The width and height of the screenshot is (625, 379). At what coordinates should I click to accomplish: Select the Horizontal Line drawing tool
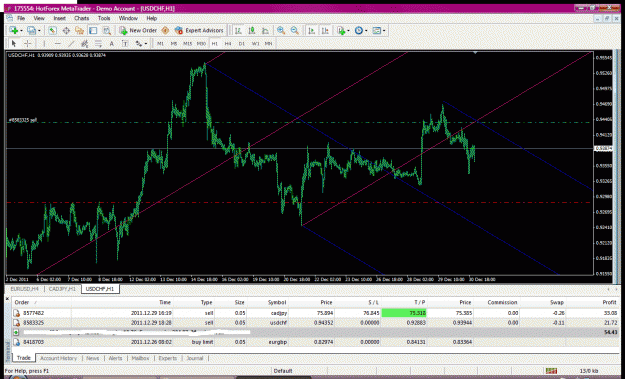[58, 43]
